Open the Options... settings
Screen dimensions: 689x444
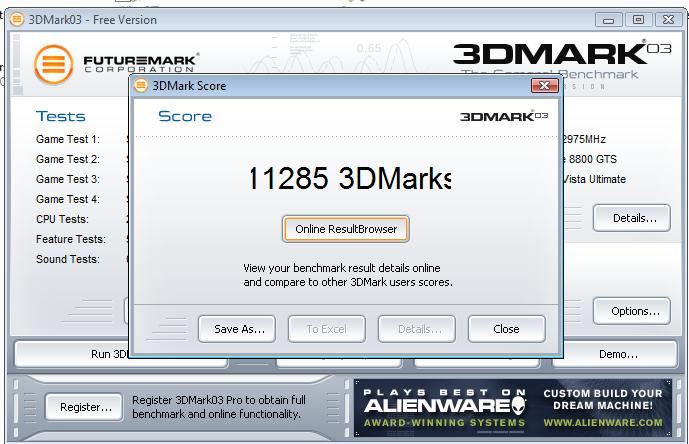631,311
